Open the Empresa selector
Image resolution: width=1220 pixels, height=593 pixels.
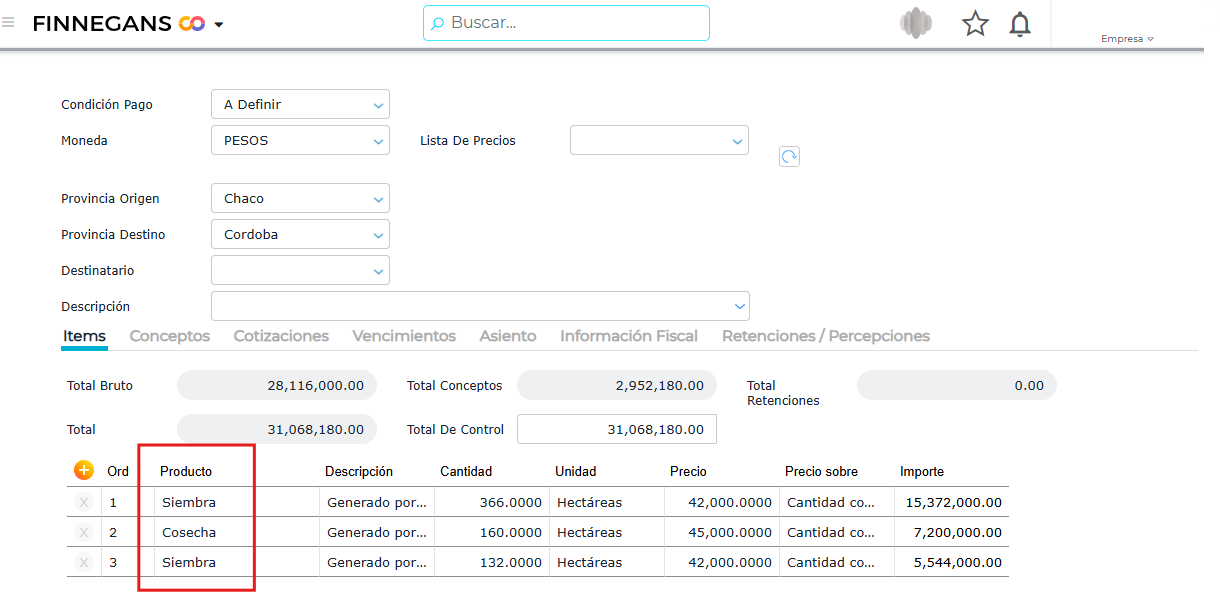pos(1127,39)
